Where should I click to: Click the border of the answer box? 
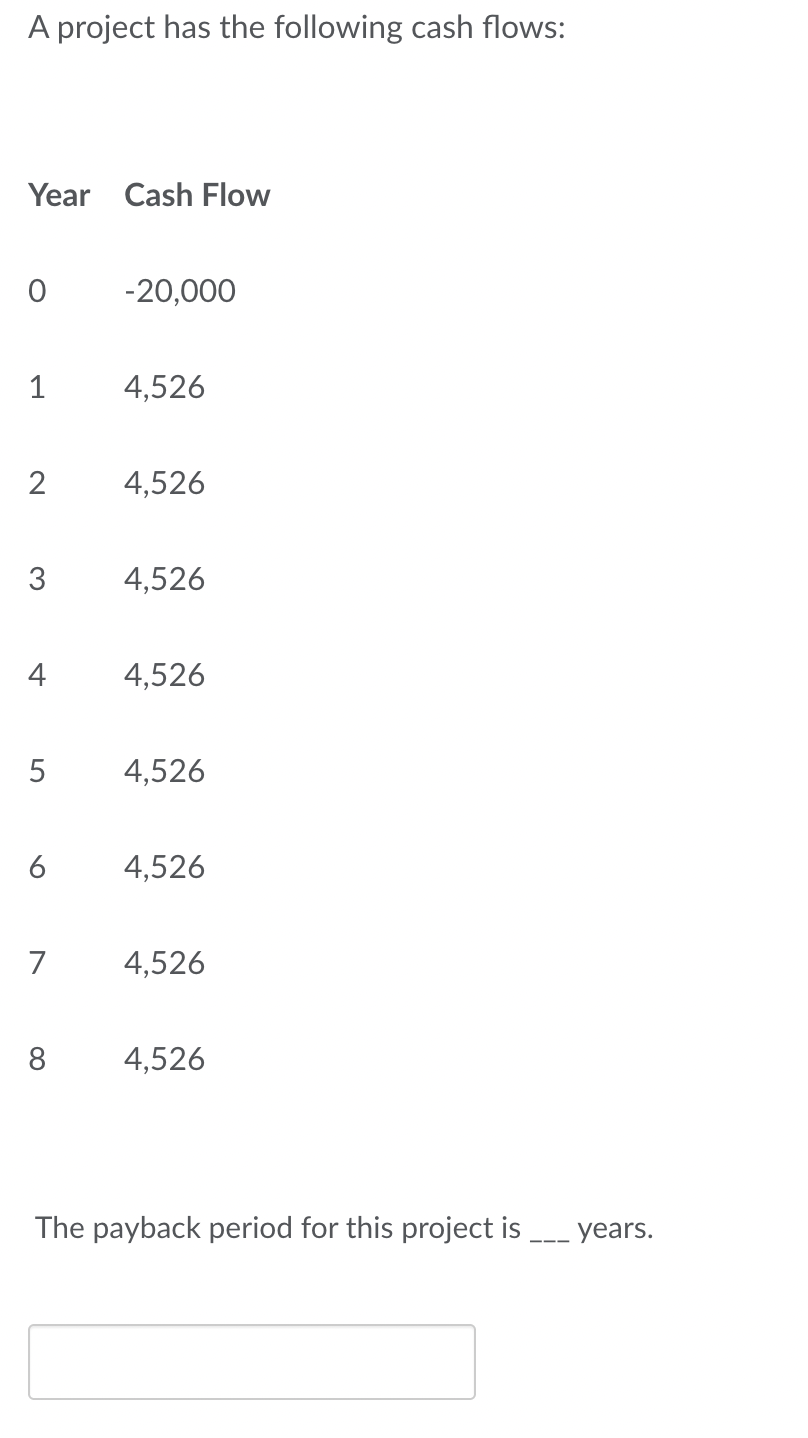pos(252,1330)
